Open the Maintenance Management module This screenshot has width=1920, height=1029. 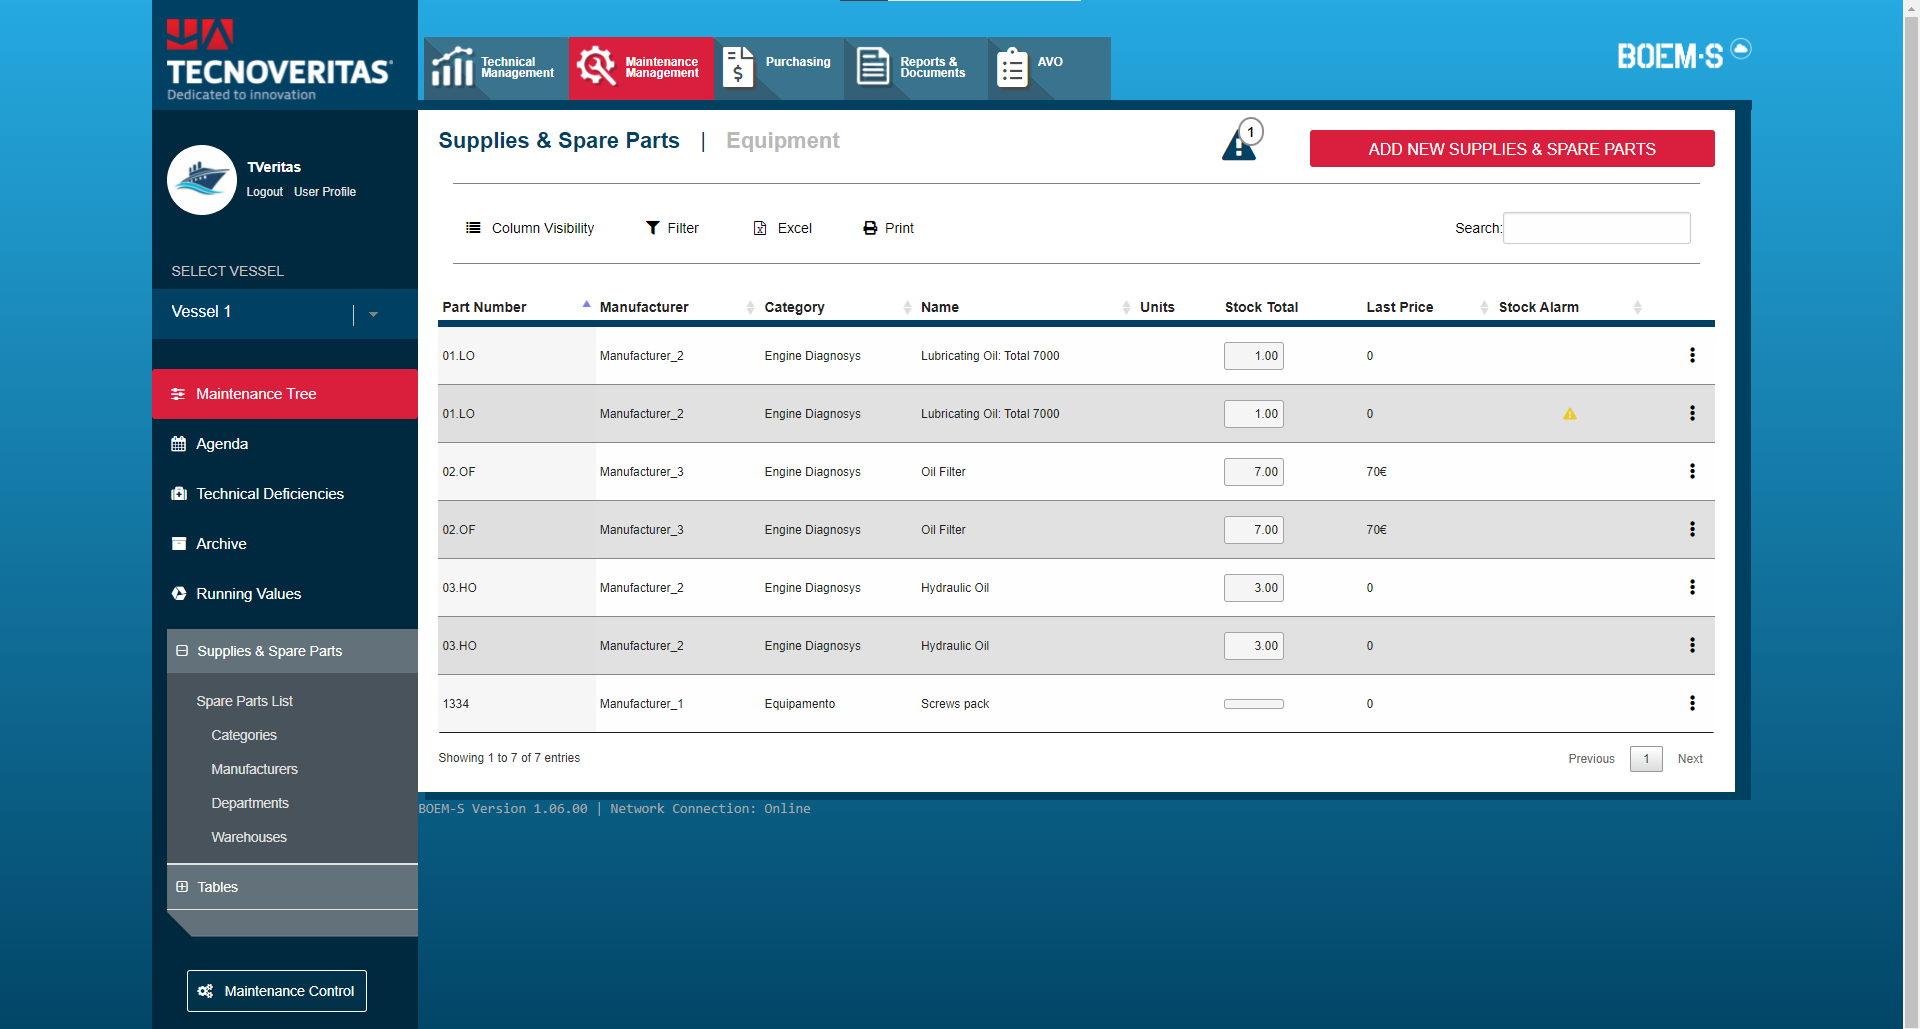point(640,68)
